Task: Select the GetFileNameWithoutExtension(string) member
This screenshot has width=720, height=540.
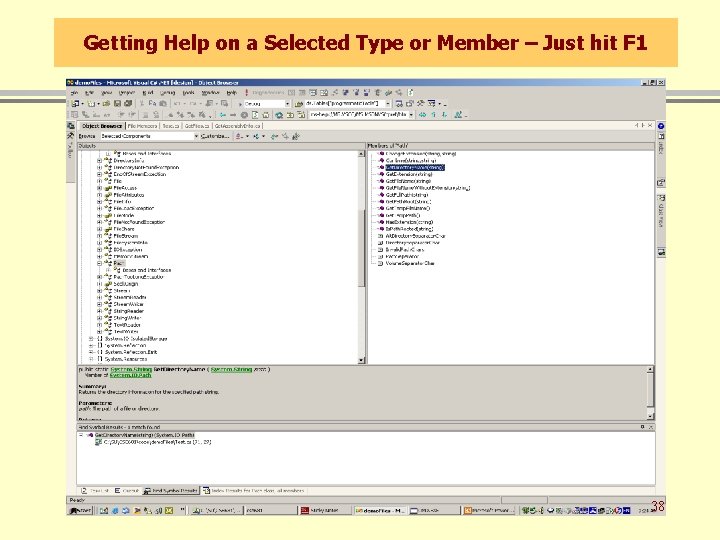Action: [x=428, y=188]
